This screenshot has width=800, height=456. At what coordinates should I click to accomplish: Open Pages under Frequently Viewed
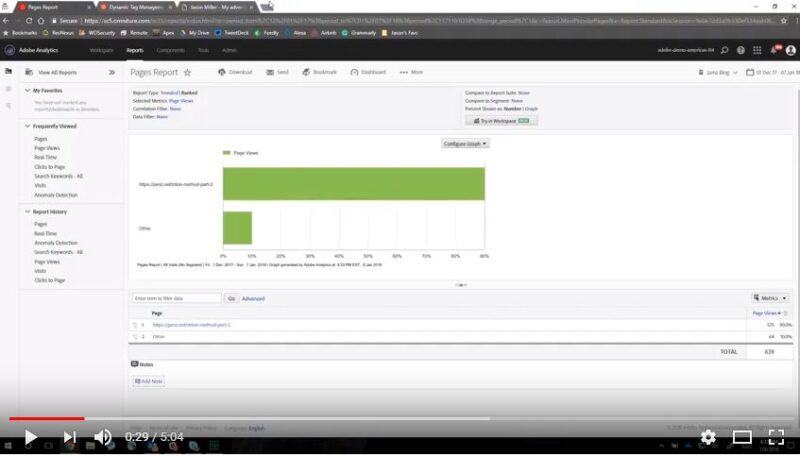pos(41,139)
